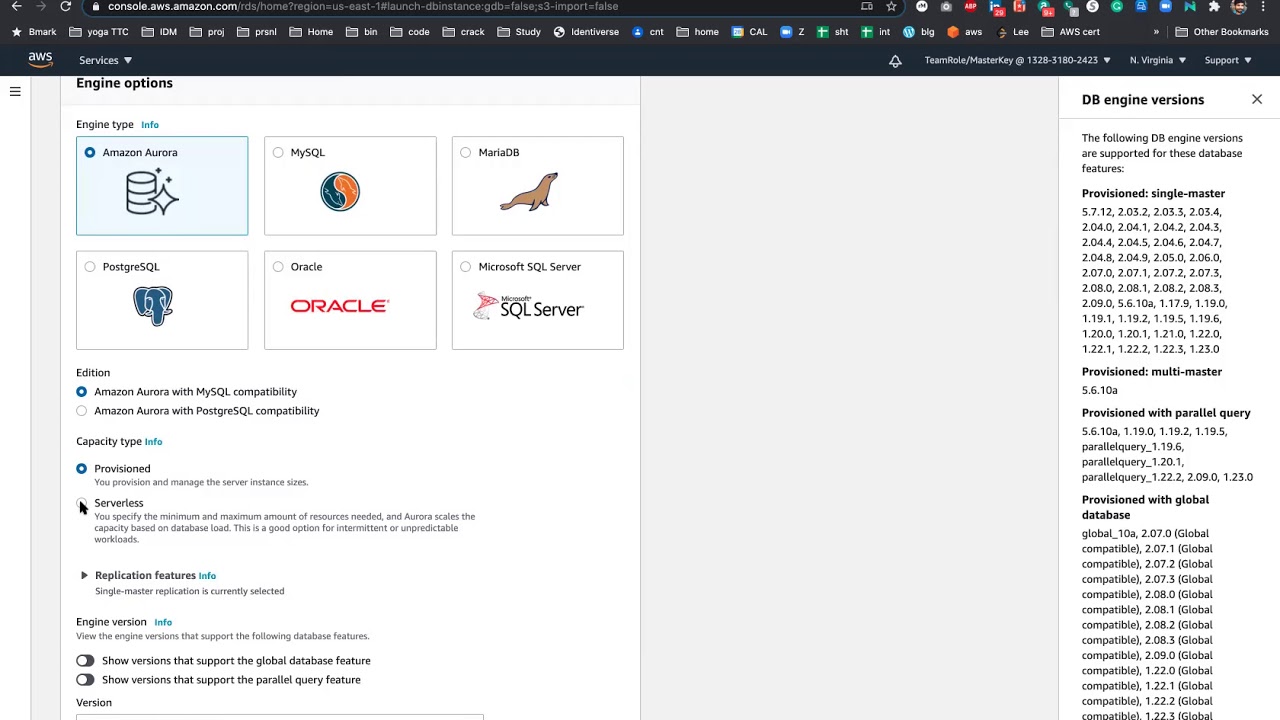Open the notifications bell

click(x=895, y=61)
